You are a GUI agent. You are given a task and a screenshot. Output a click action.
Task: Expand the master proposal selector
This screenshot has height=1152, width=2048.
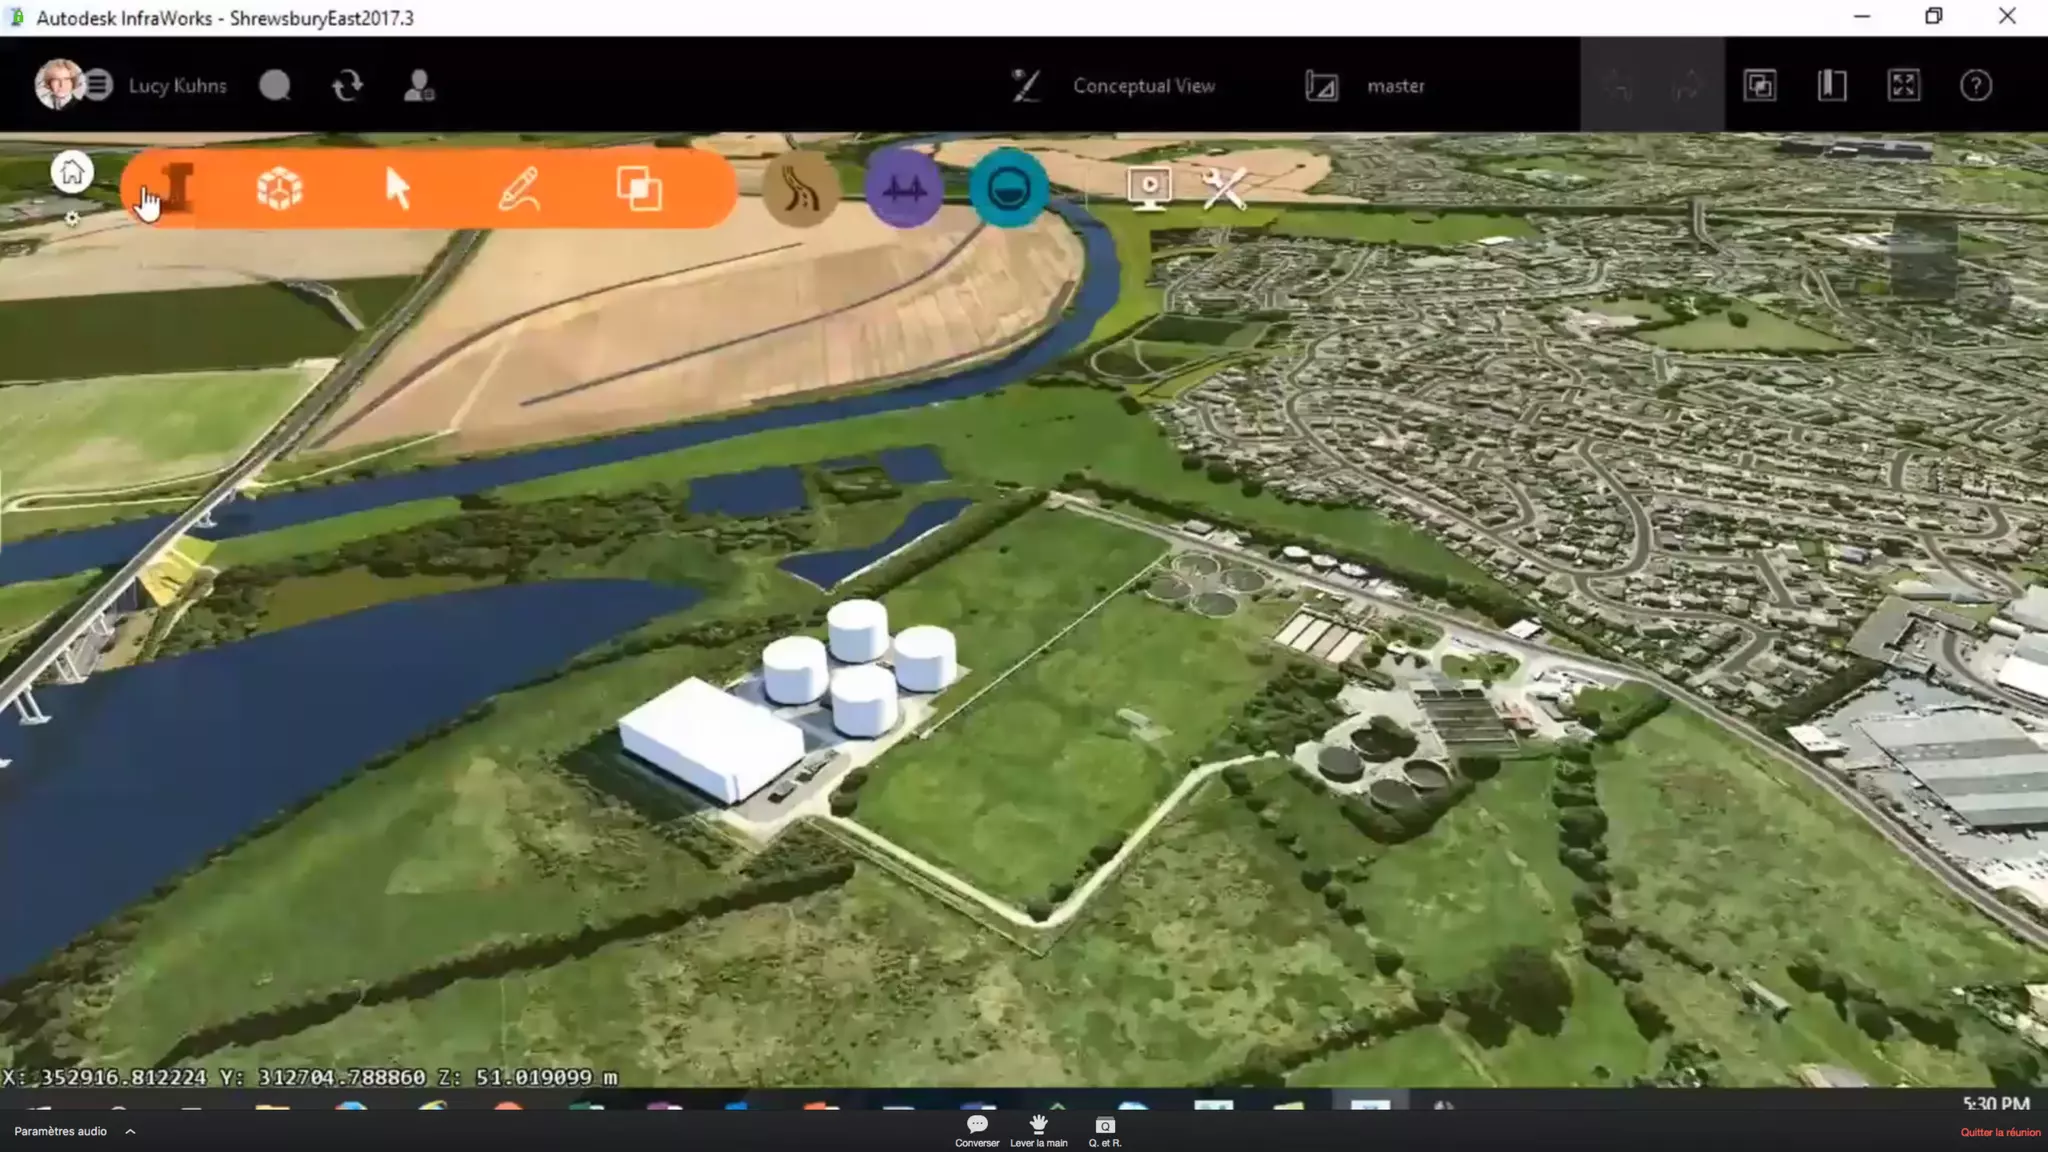coord(1395,86)
